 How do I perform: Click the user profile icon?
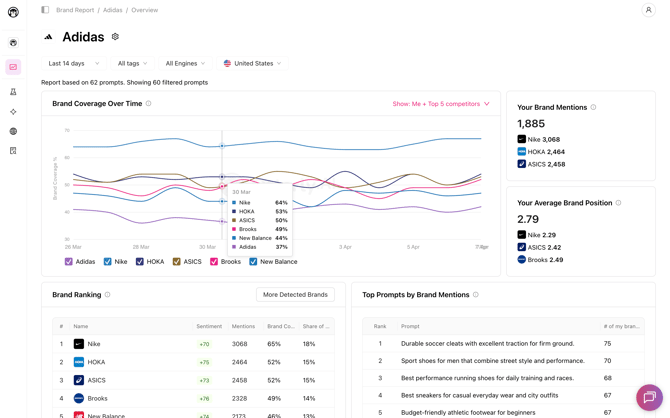648,10
